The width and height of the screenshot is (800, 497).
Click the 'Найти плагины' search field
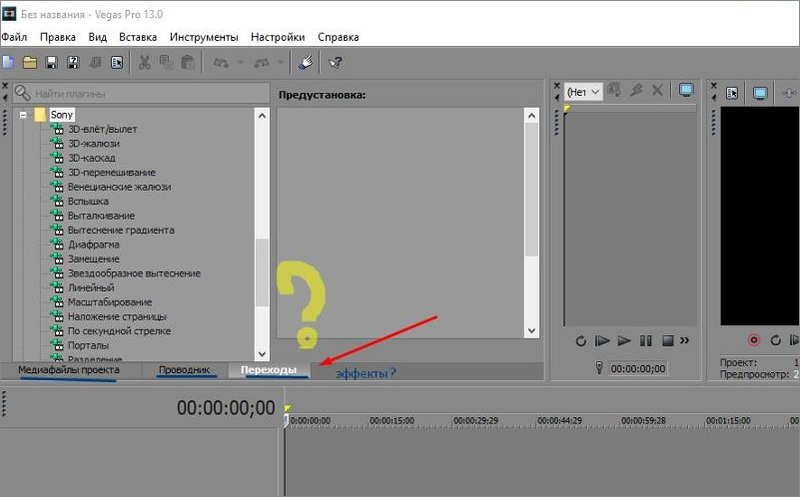tap(141, 93)
